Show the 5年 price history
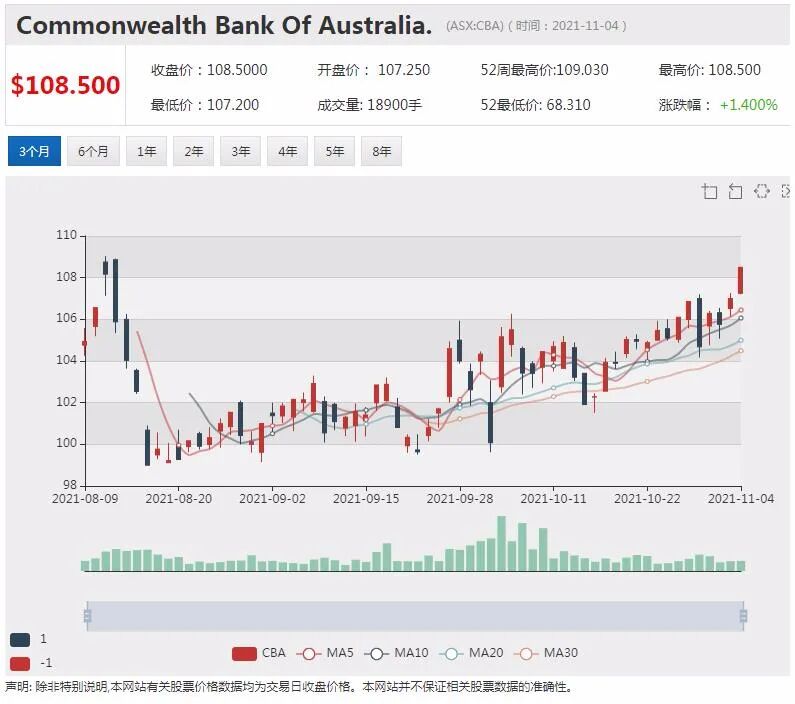Viewport: 795px width, 704px height. [x=335, y=151]
